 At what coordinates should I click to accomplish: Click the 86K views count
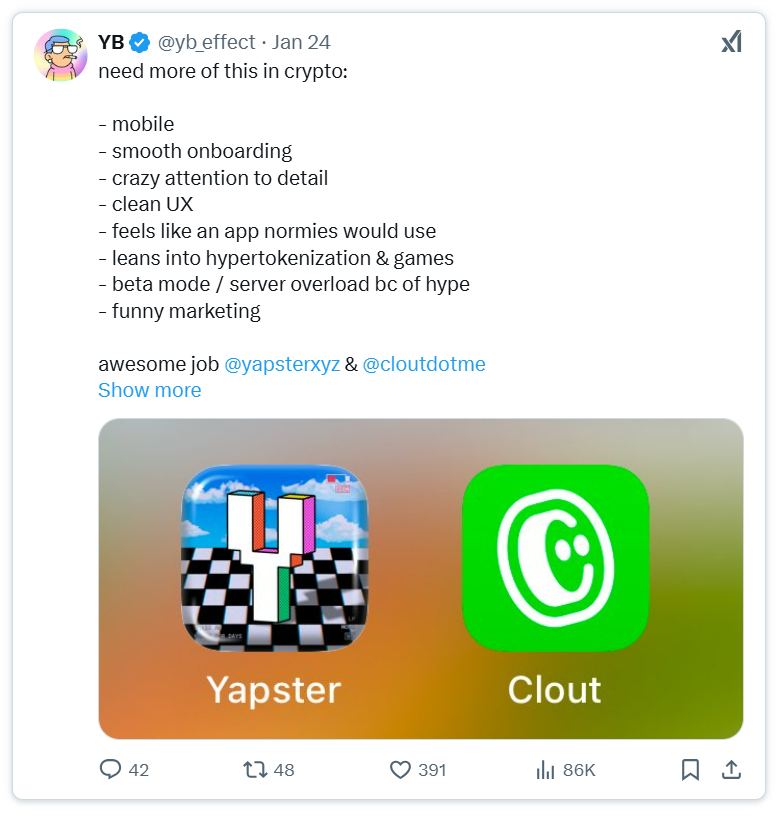coord(579,770)
